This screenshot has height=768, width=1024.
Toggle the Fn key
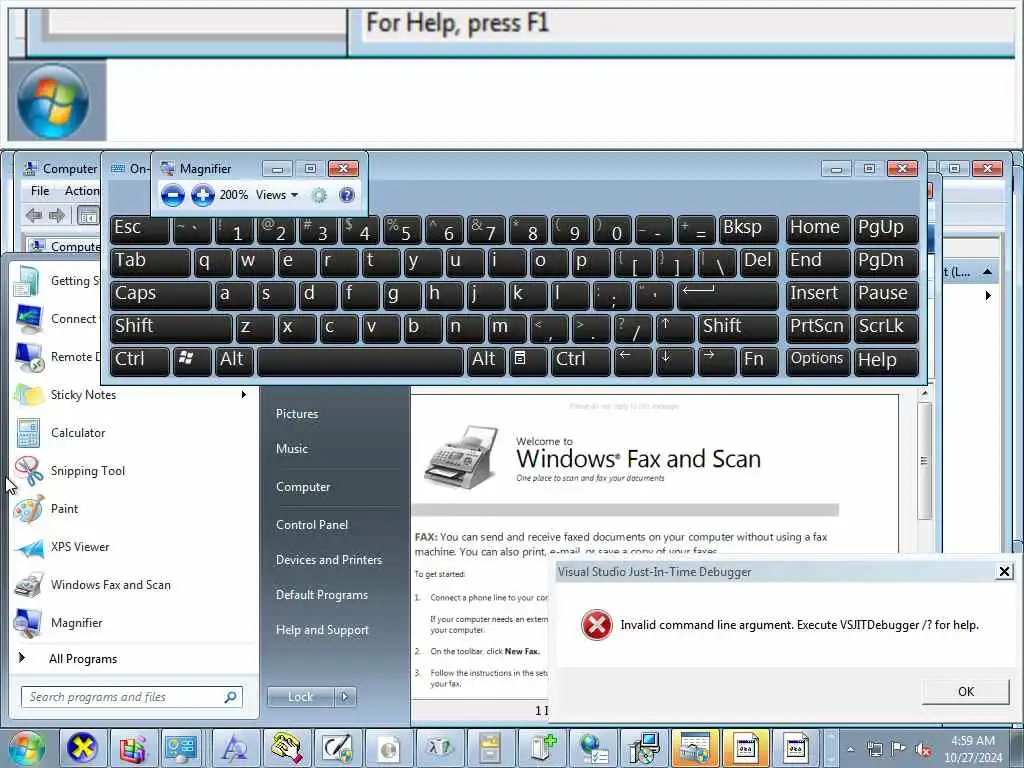[x=759, y=361]
